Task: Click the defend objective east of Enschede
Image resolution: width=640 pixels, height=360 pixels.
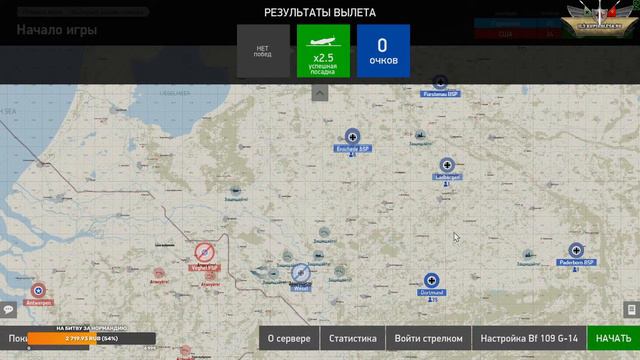Action: pyautogui.click(x=420, y=135)
